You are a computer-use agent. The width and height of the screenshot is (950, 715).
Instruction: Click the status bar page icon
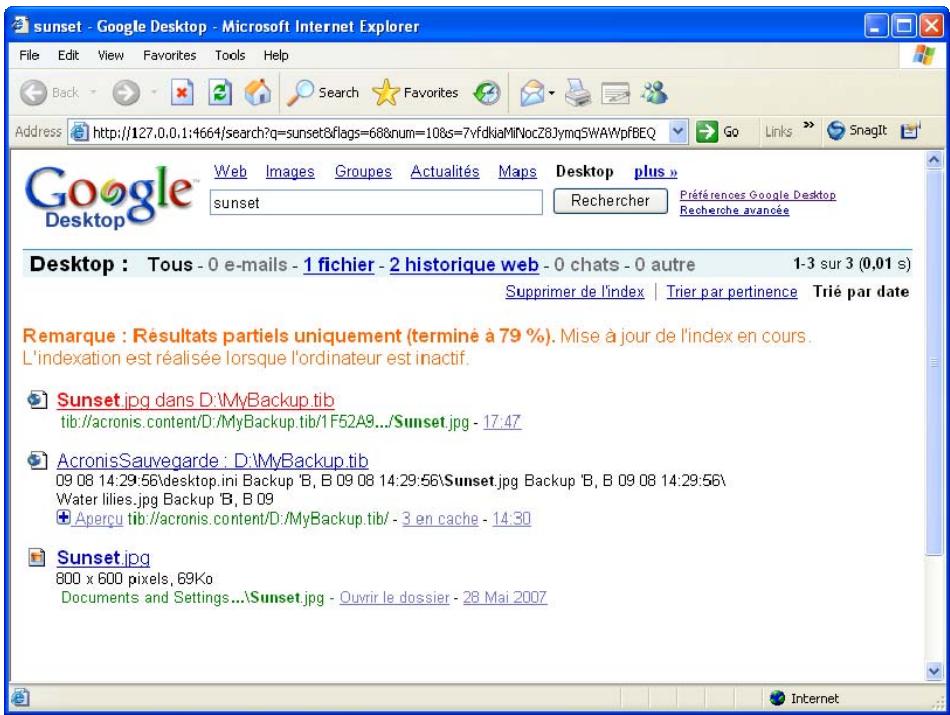20,698
